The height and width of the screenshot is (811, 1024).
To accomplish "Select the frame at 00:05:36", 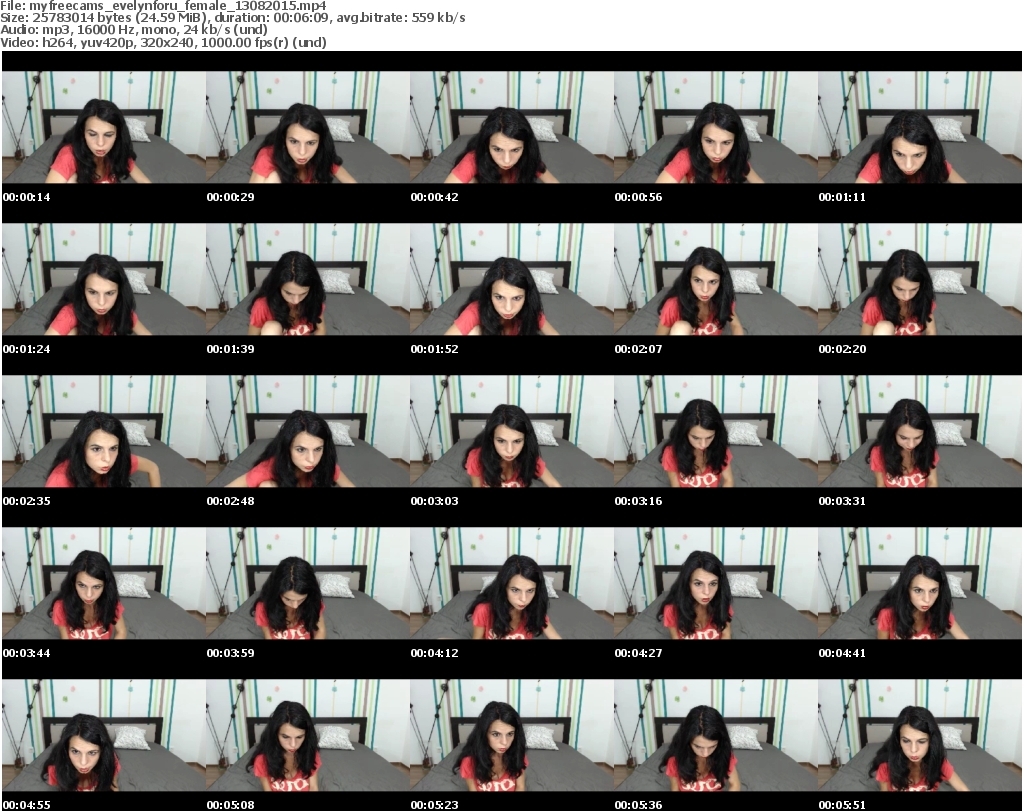I will coord(716,736).
